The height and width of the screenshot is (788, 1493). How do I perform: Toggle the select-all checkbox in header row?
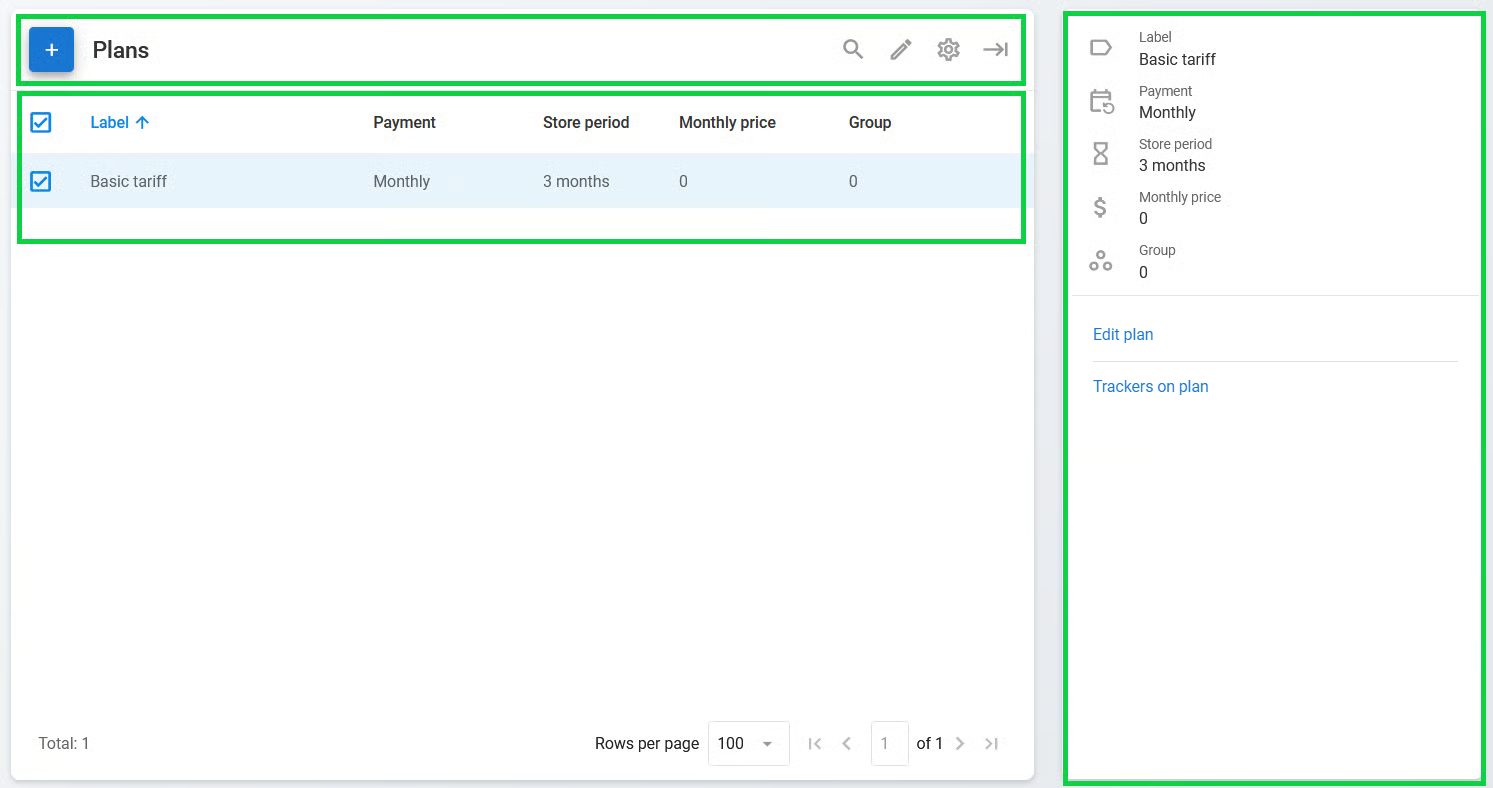[41, 122]
